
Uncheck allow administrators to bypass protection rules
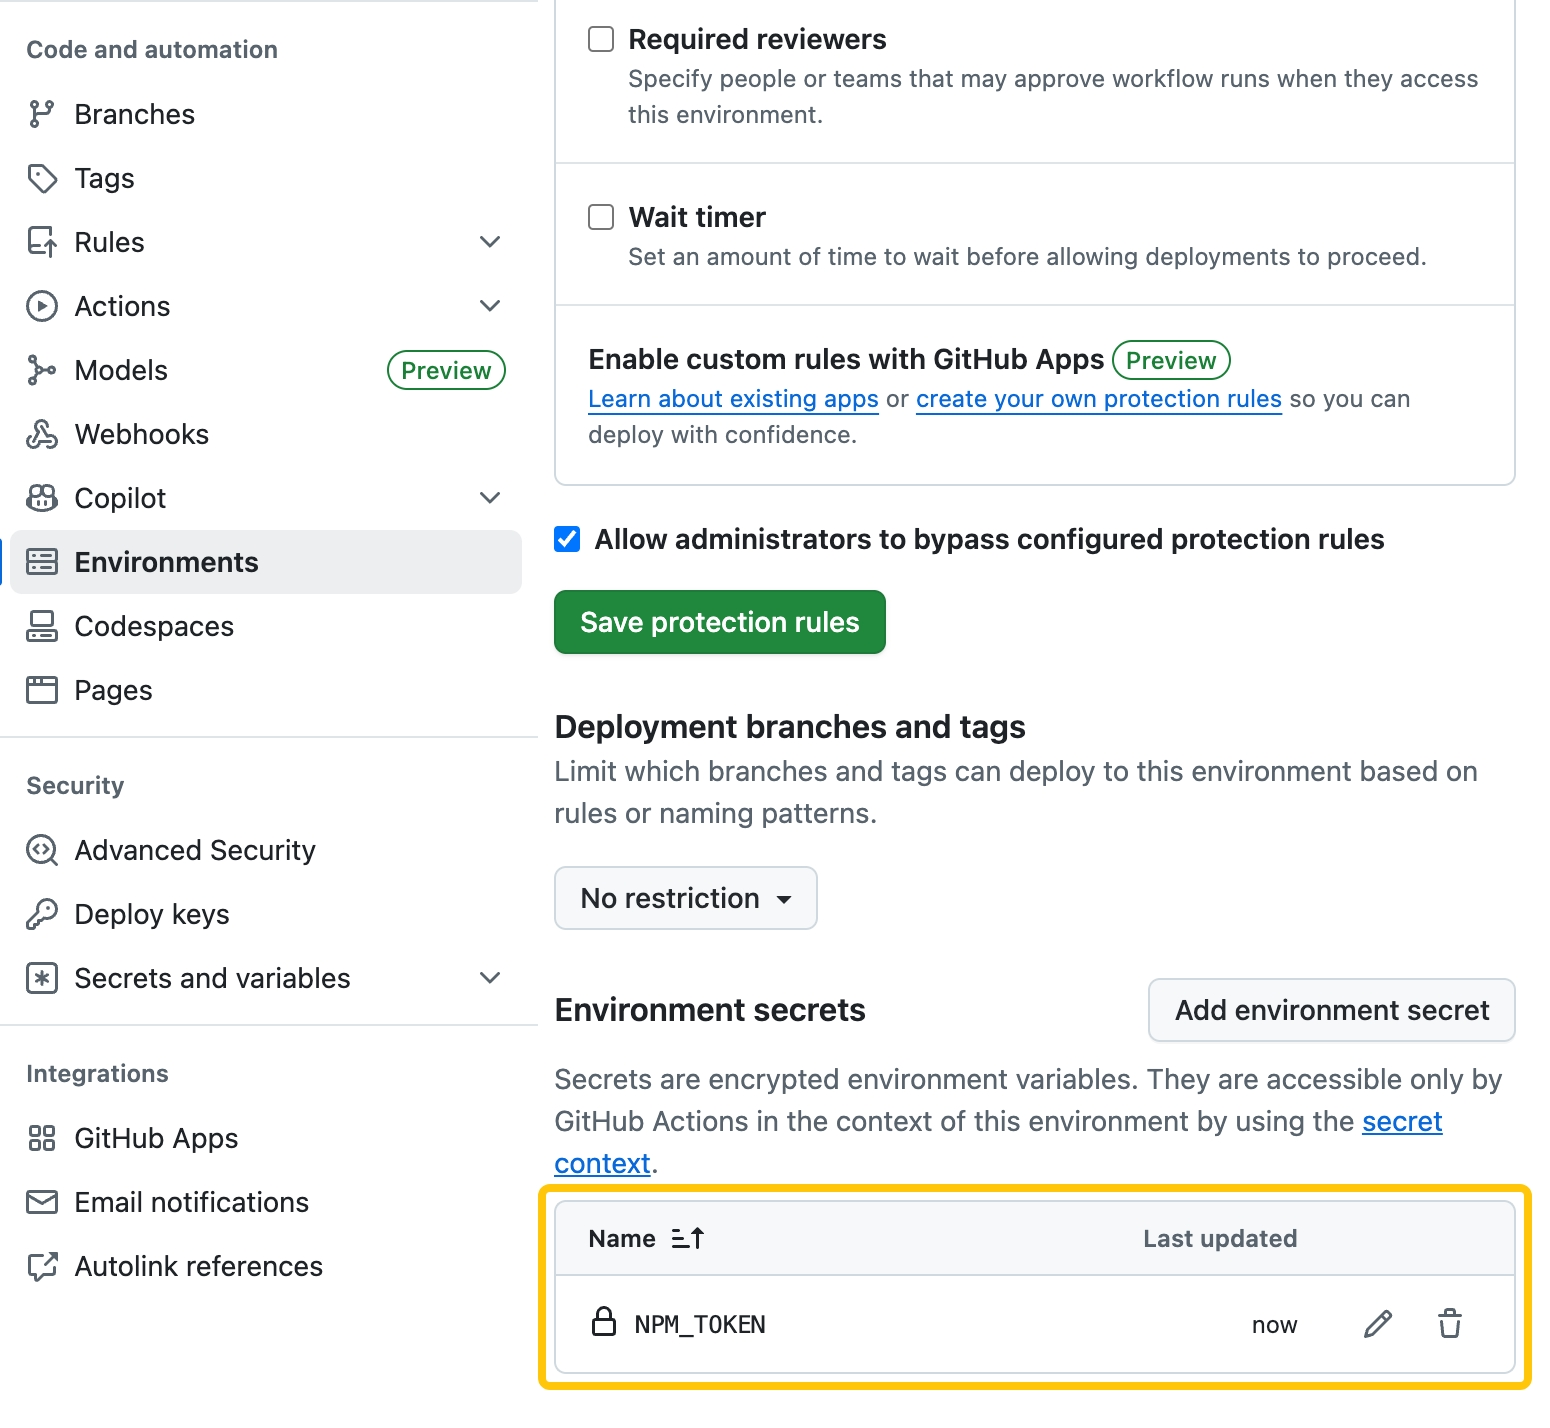coord(567,539)
